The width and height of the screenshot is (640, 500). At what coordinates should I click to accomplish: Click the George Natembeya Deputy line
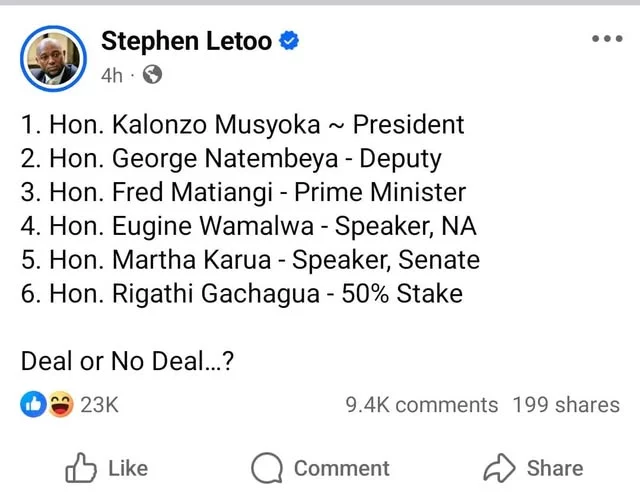[x=231, y=159]
